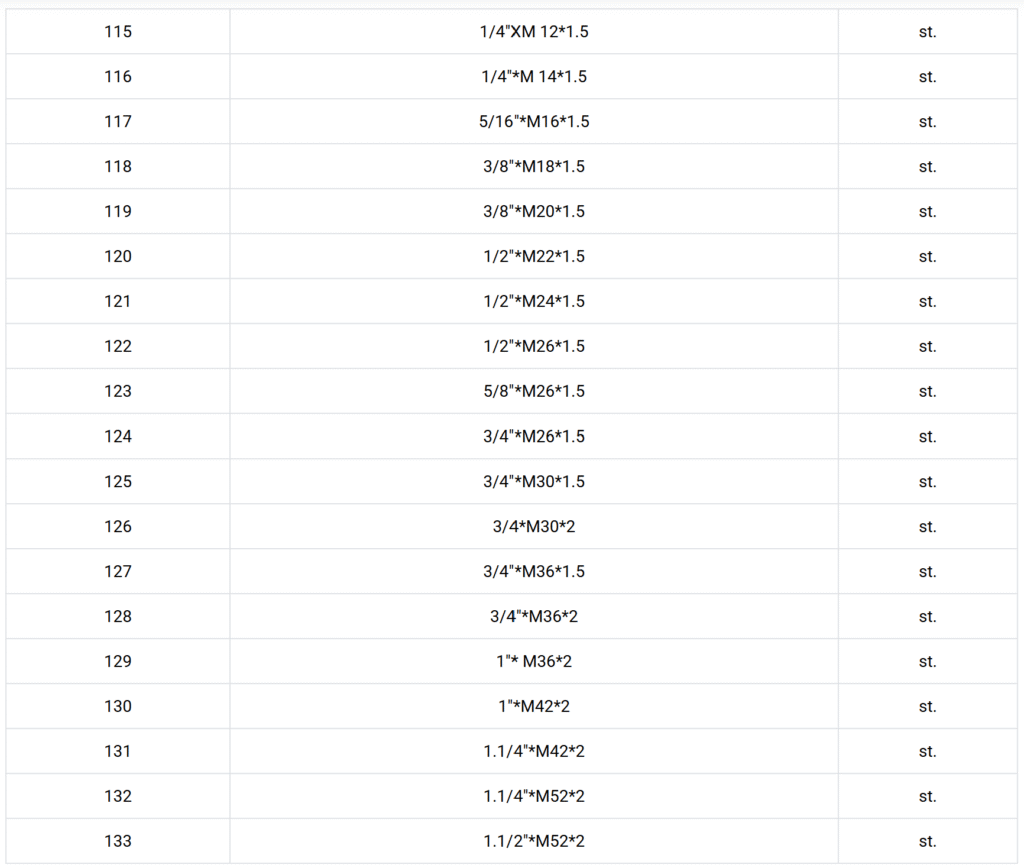Select the 1"* M36*2 size entry

click(533, 662)
